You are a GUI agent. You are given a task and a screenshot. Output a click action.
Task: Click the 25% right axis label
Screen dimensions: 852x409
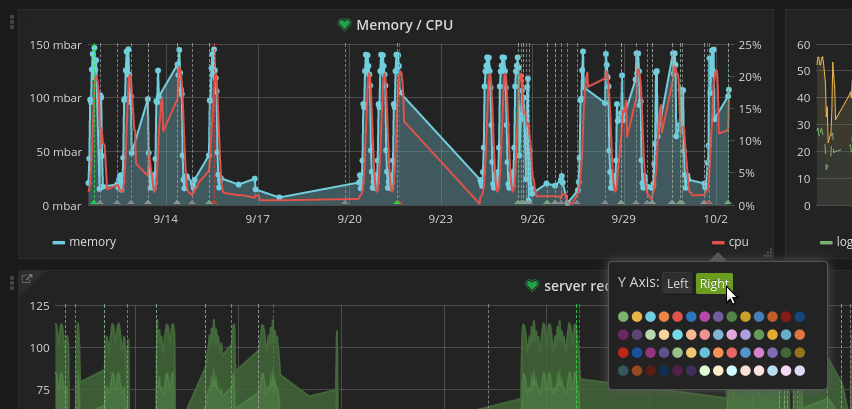[x=750, y=45]
